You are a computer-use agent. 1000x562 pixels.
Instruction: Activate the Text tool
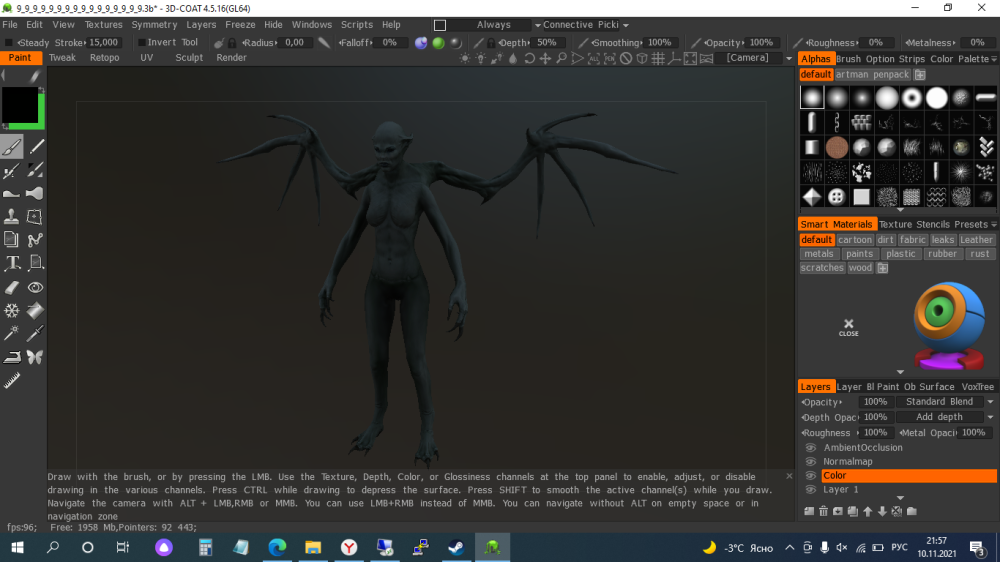(11, 263)
